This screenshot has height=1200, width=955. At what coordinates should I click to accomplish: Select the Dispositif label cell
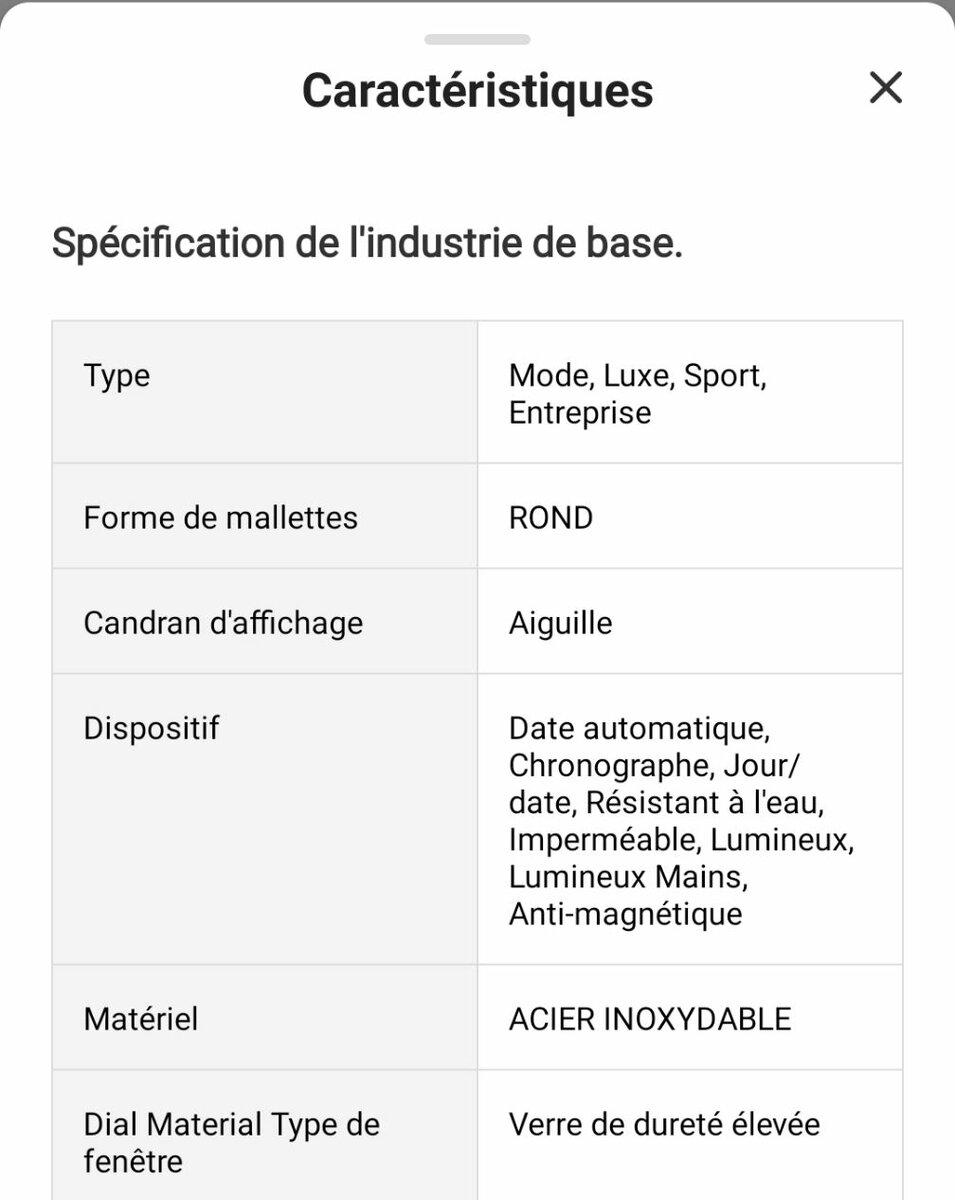click(265, 819)
